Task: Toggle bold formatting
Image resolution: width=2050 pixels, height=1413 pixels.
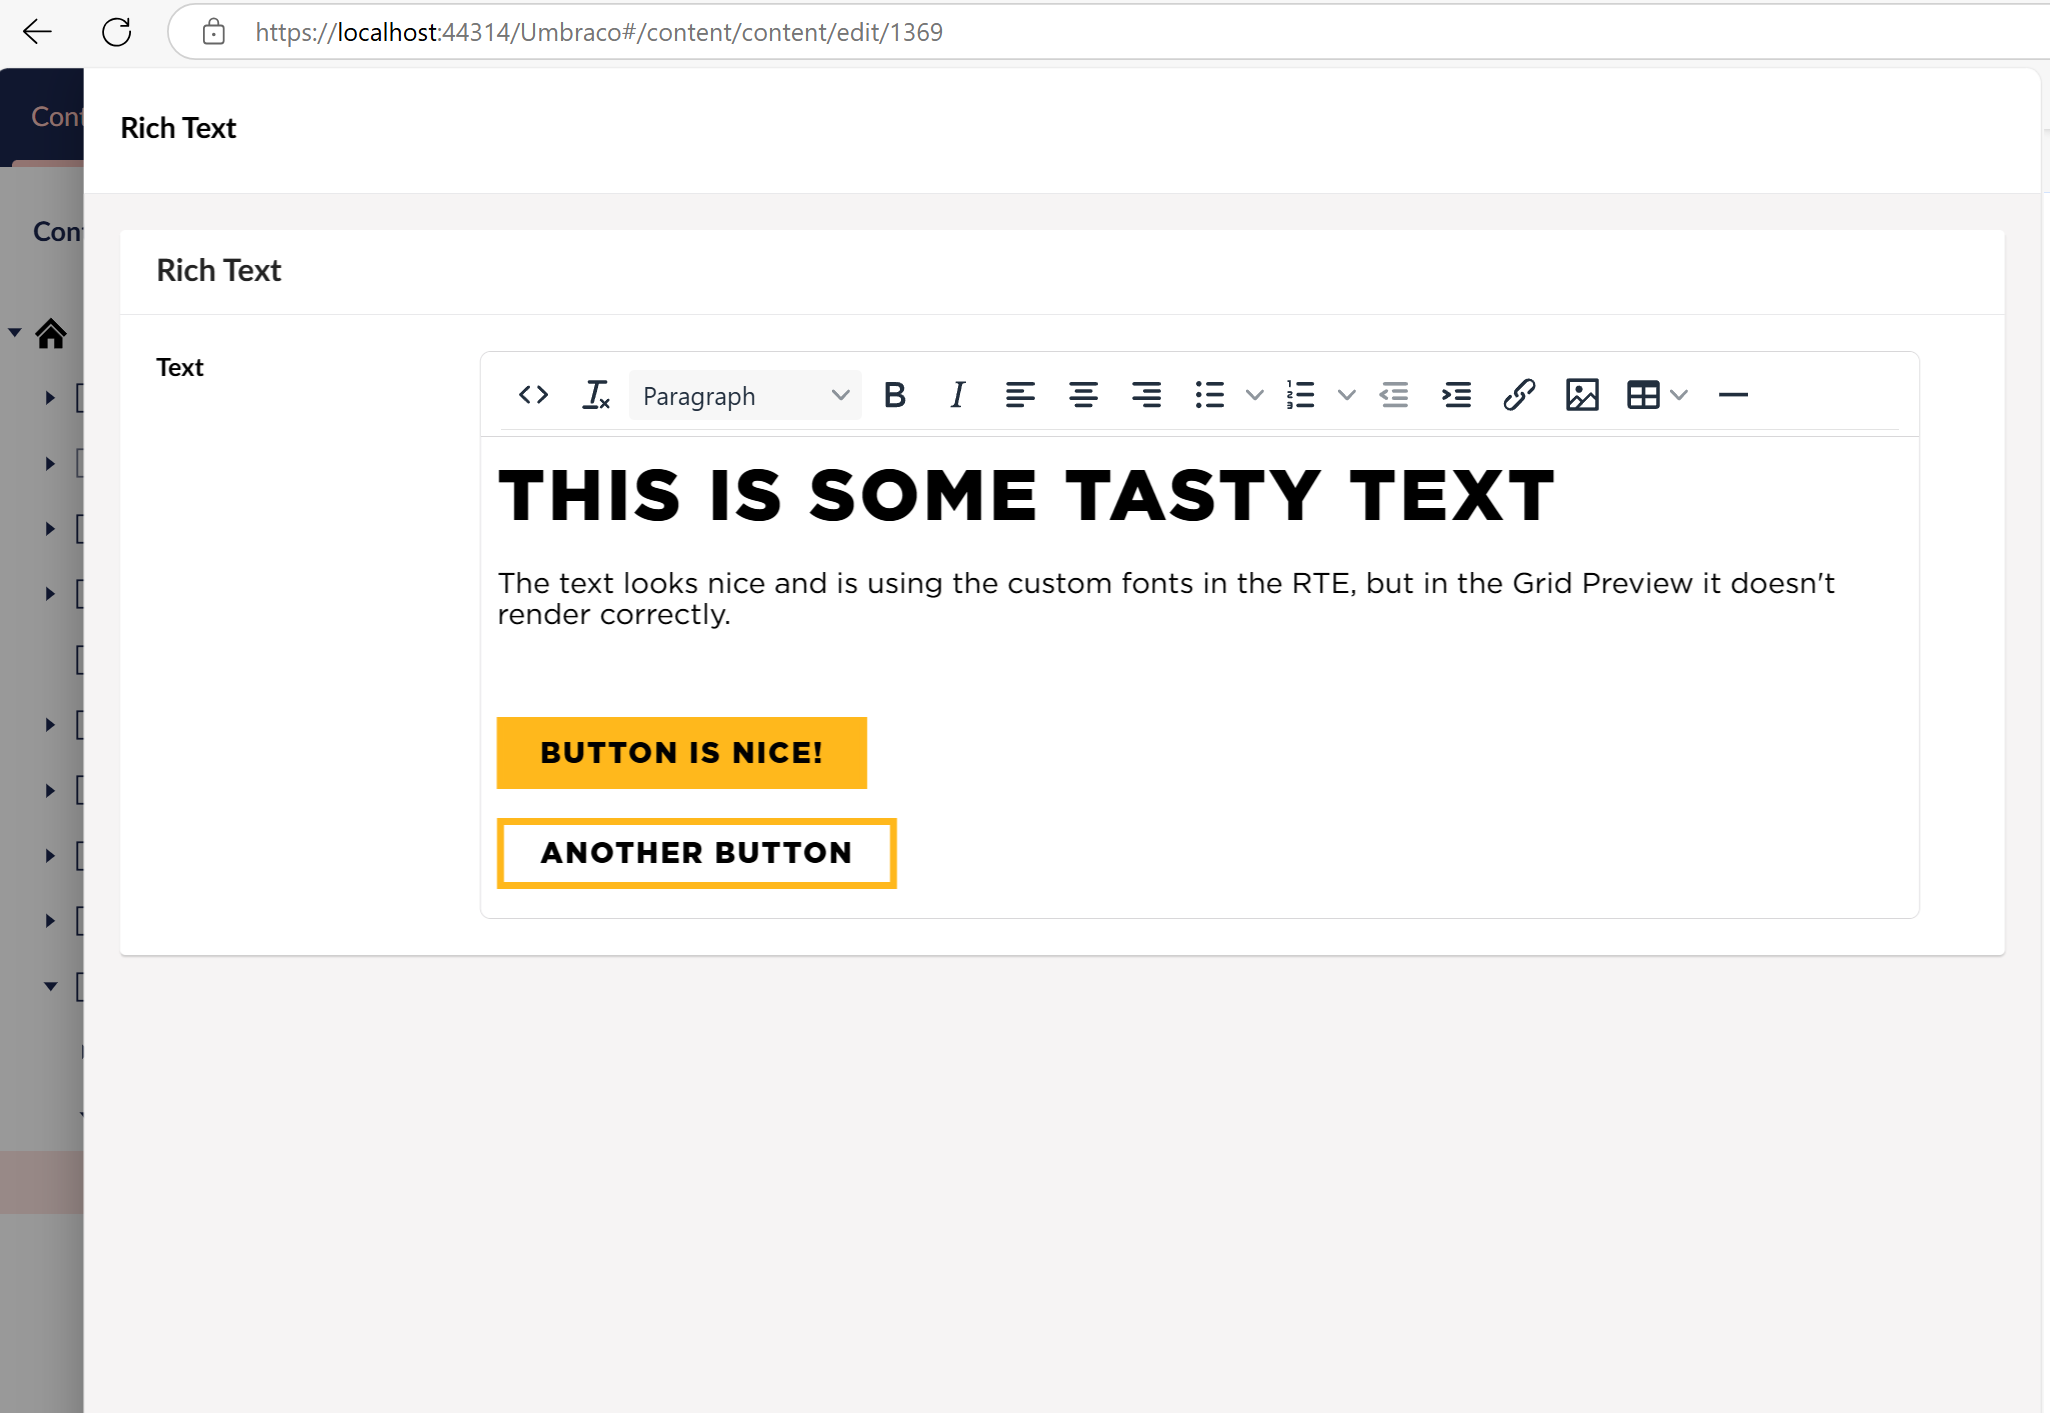Action: point(895,395)
